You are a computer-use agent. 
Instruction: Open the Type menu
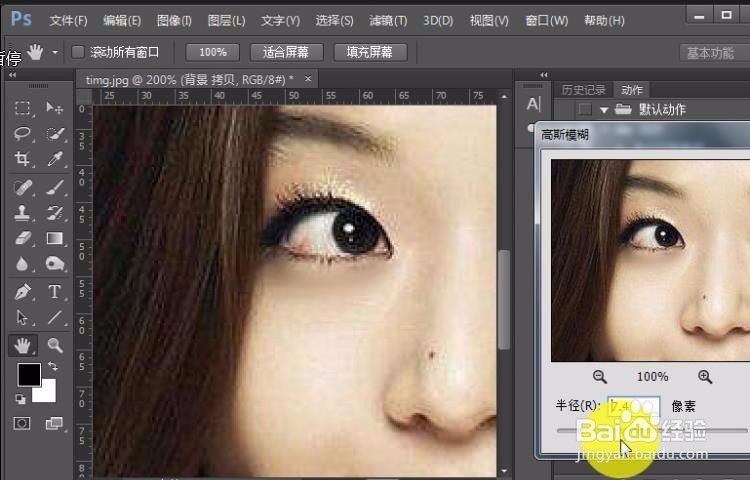click(280, 21)
